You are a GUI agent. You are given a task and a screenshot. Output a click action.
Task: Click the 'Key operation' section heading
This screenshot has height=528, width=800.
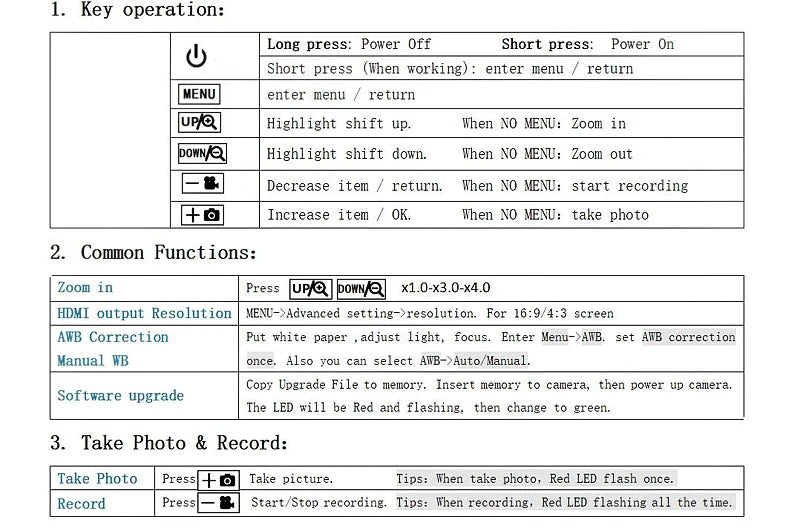(138, 10)
